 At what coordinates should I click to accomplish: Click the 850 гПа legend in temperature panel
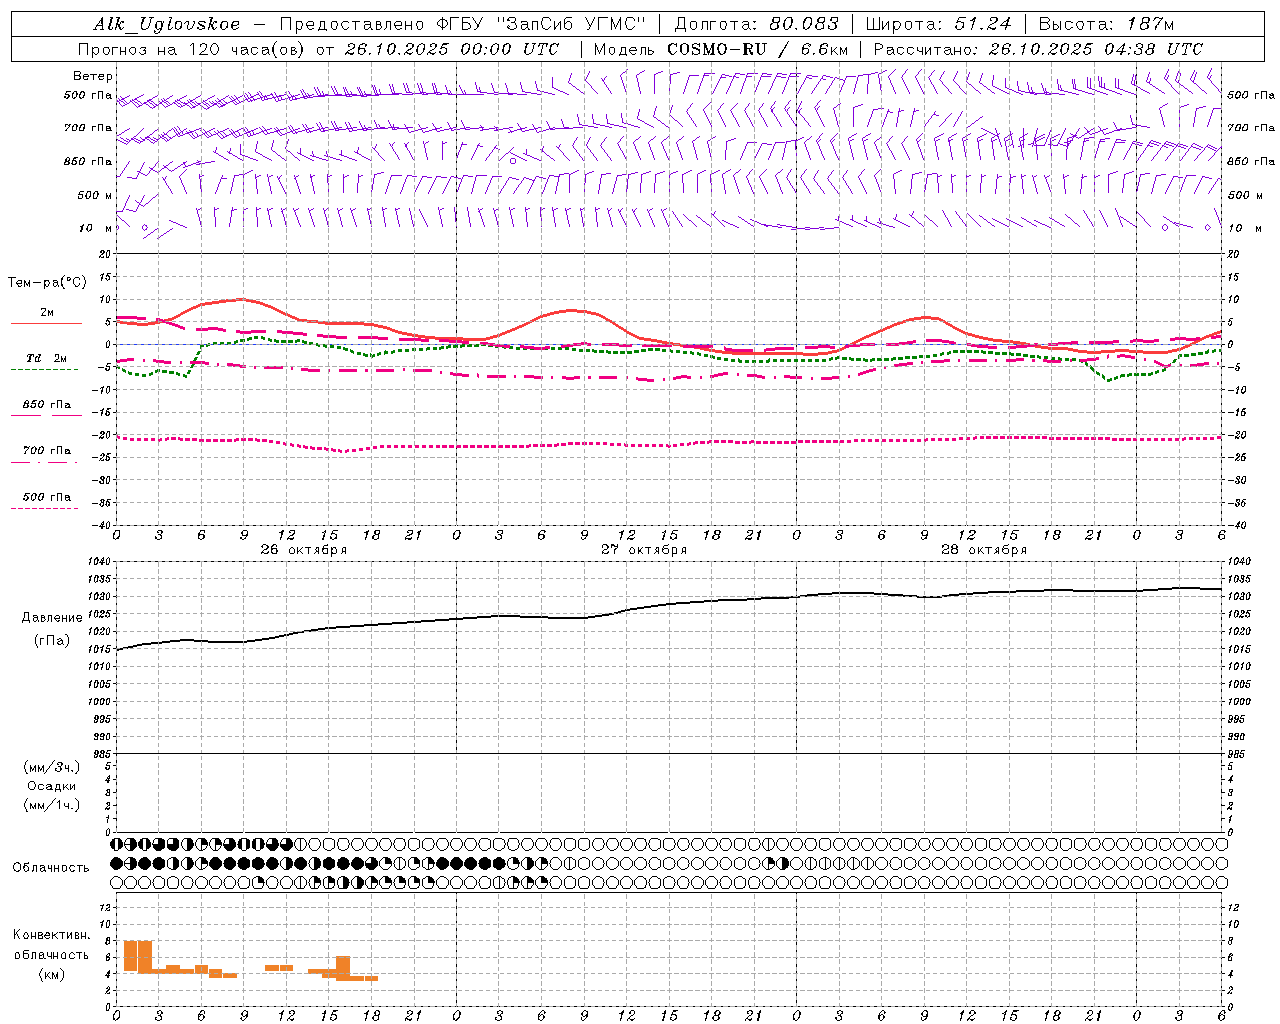coord(47,405)
